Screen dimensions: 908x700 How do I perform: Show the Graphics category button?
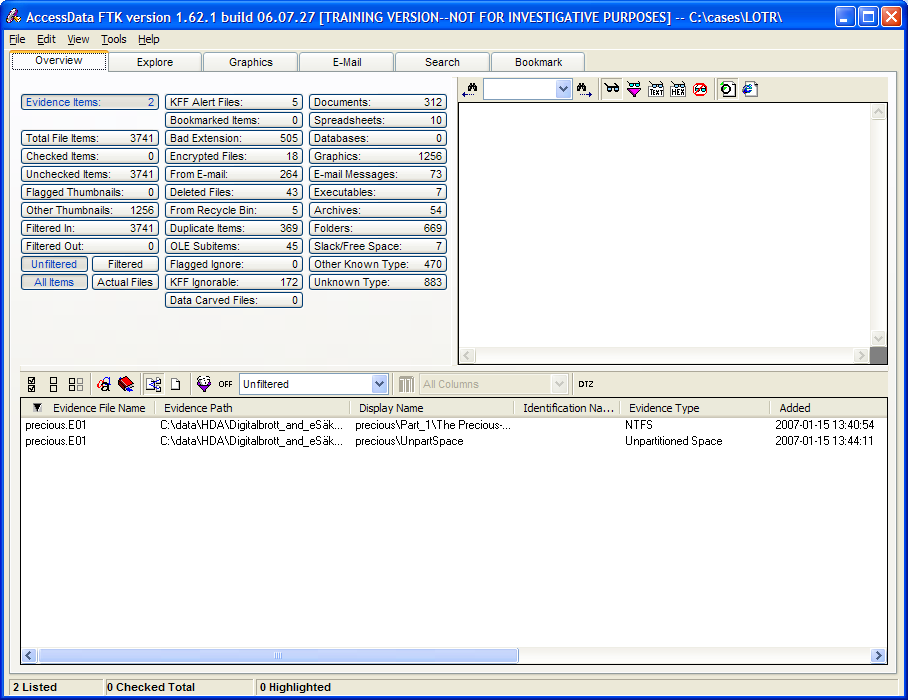(x=378, y=156)
